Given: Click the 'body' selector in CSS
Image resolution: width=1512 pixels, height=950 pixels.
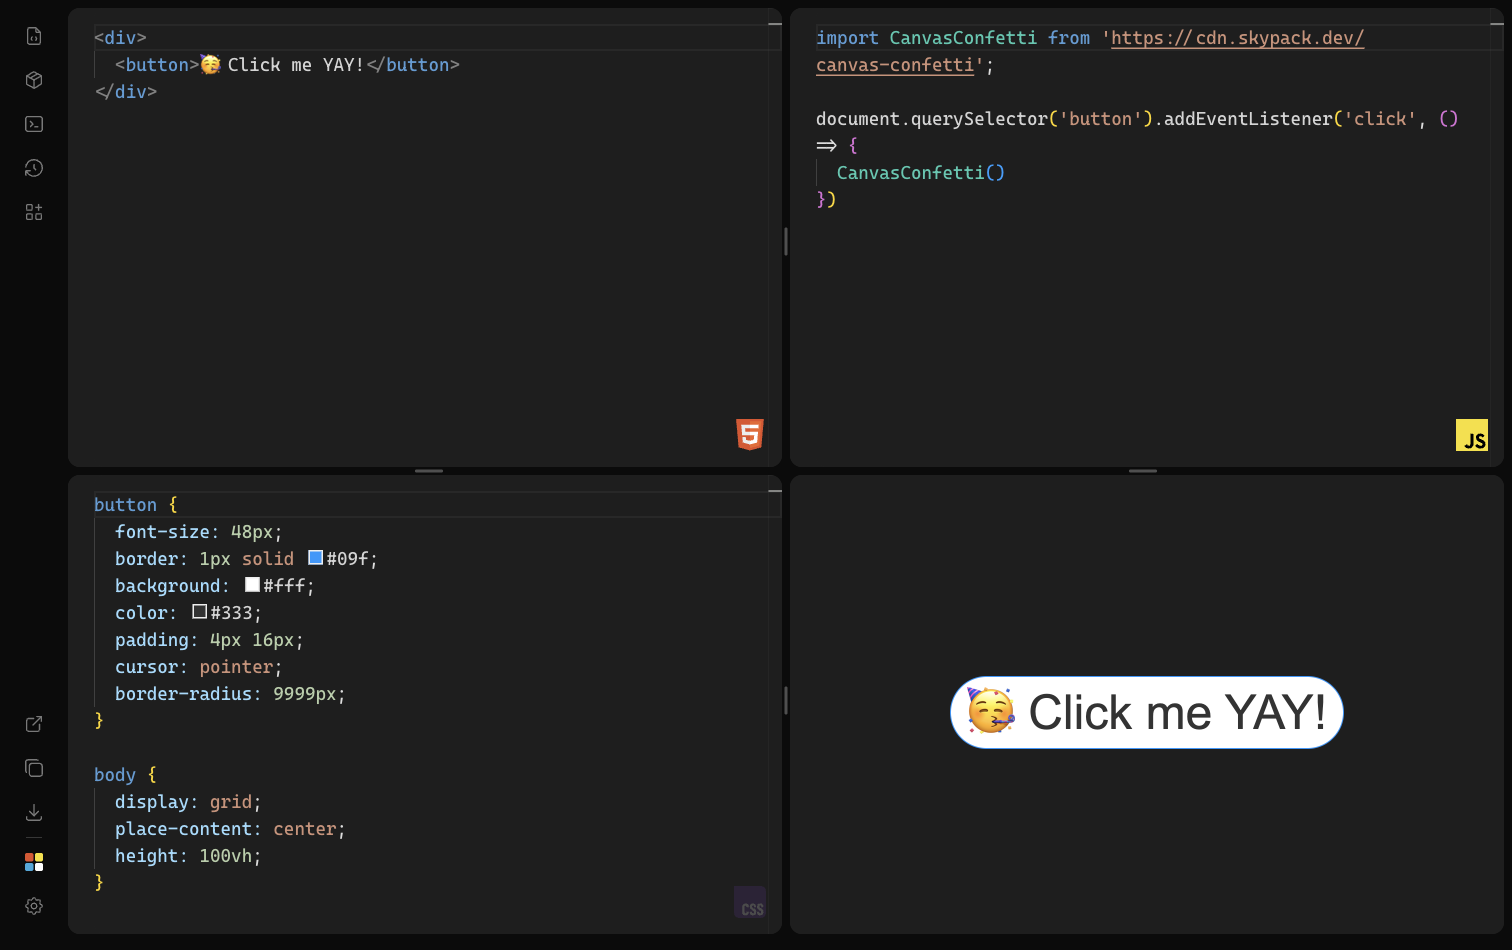Looking at the screenshot, I should click(x=115, y=775).
